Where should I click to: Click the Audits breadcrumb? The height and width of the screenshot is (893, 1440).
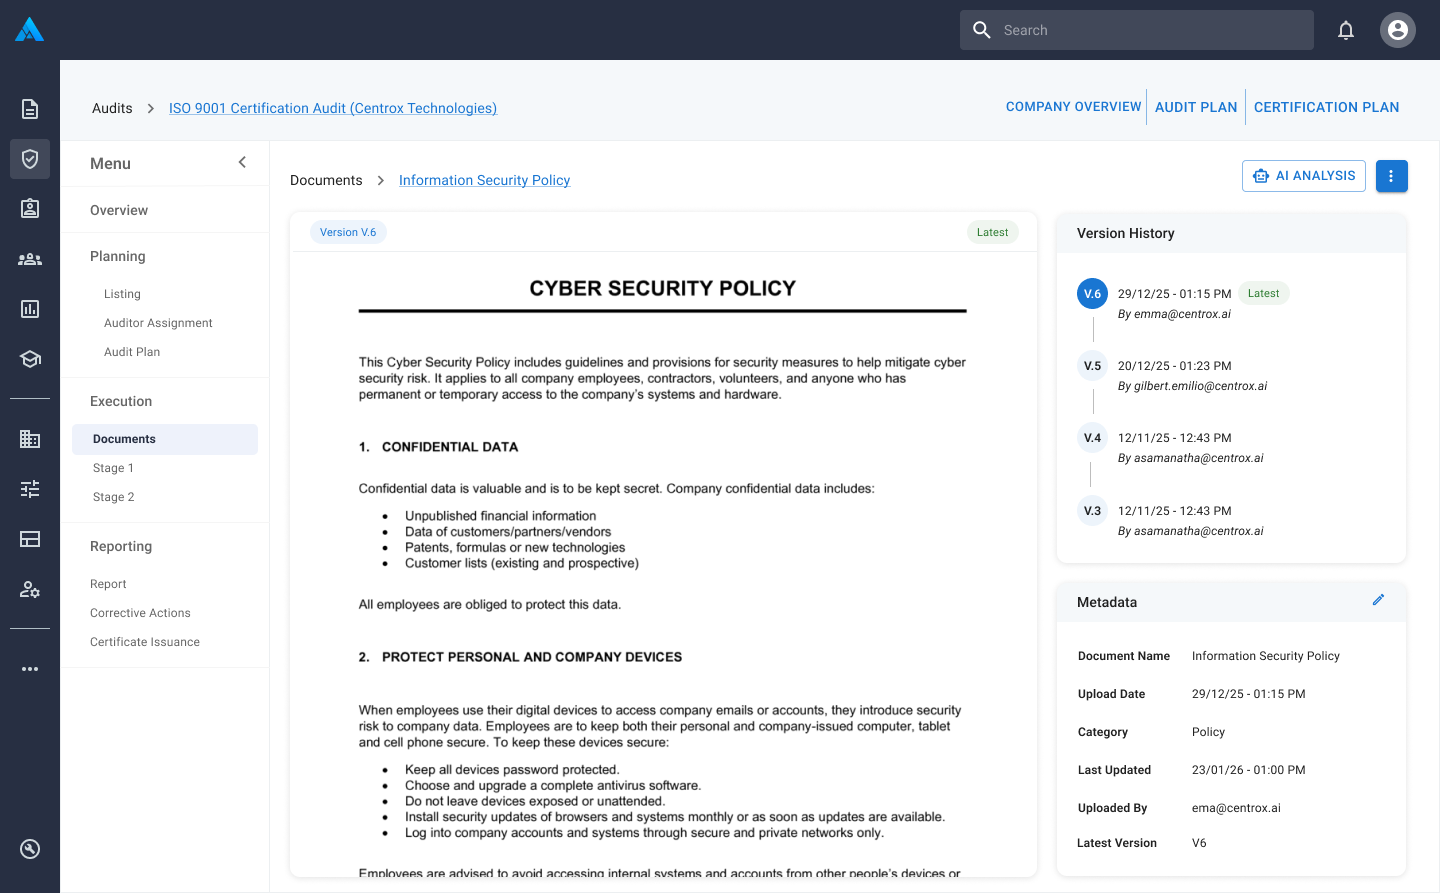pos(112,108)
